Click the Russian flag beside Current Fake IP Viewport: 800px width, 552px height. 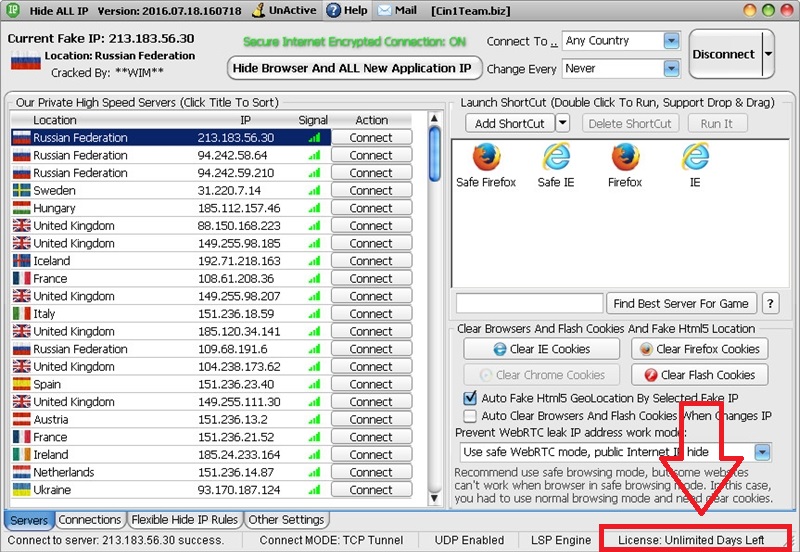point(26,61)
